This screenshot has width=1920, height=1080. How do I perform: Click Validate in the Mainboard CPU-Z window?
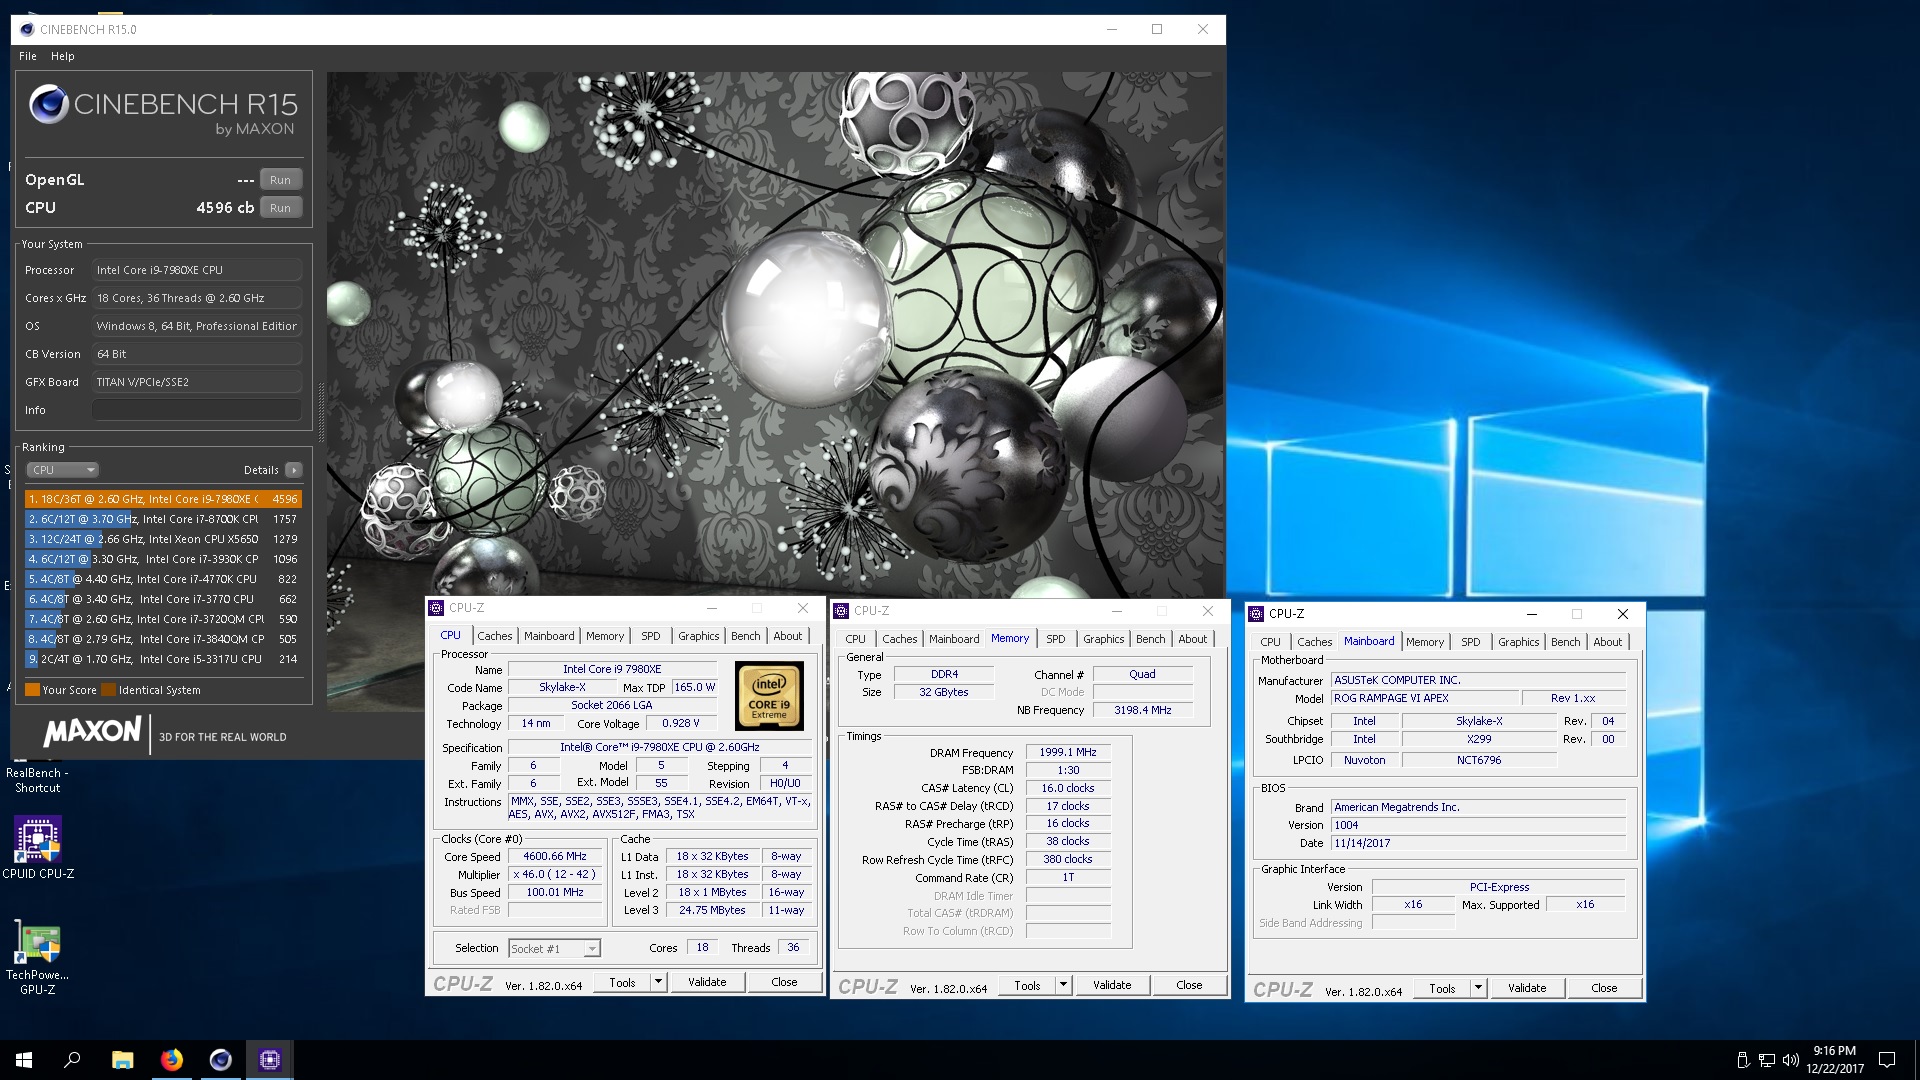point(1527,988)
